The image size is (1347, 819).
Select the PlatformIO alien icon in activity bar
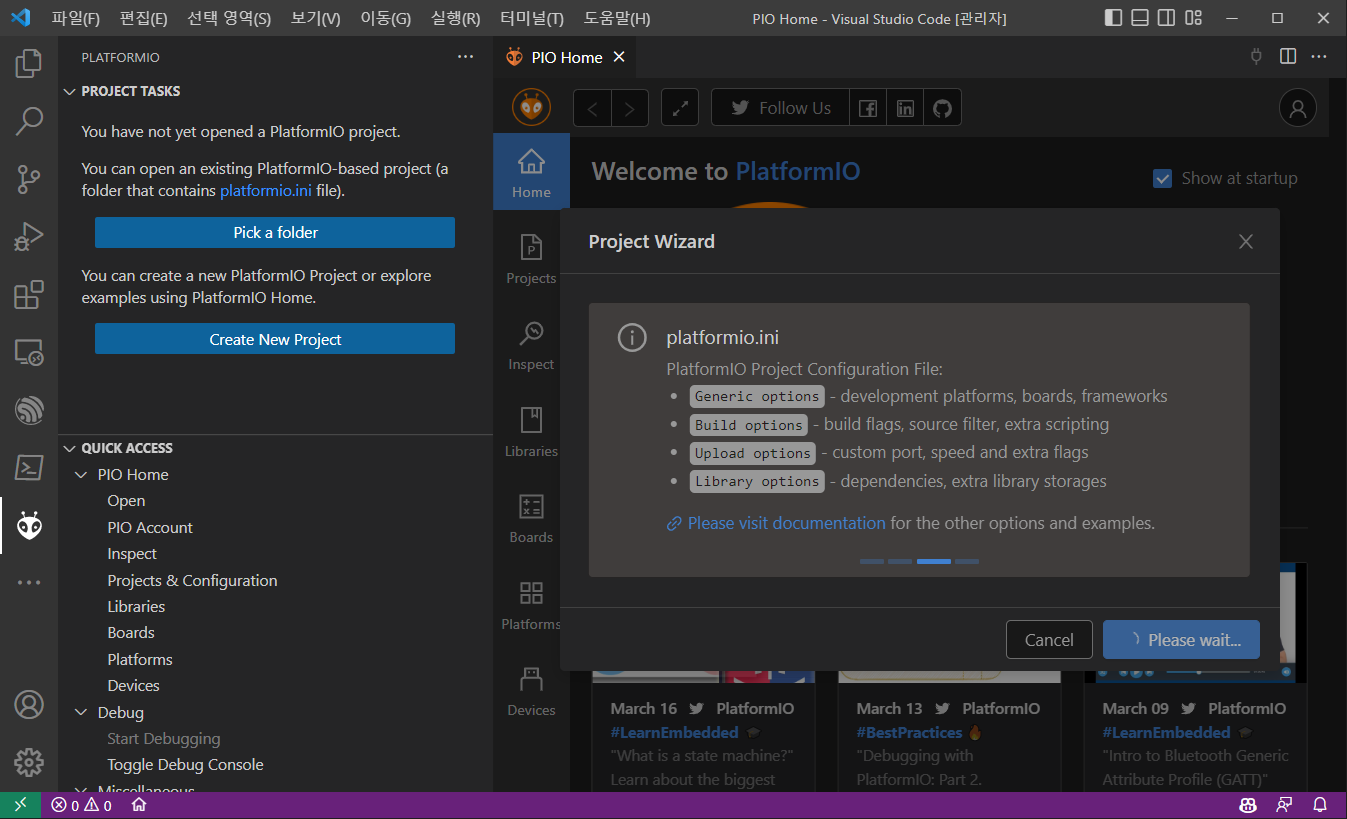[x=29, y=525]
